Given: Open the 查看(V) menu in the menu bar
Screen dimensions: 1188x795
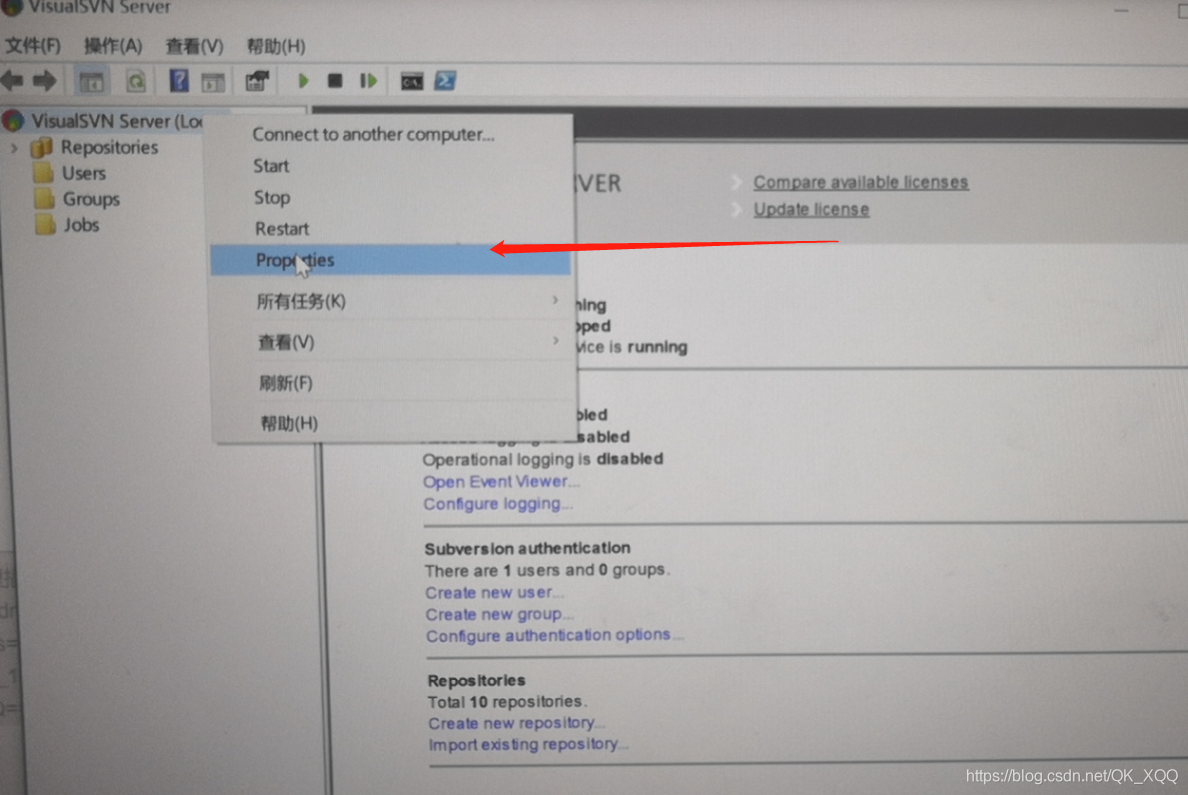Looking at the screenshot, I should (195, 46).
